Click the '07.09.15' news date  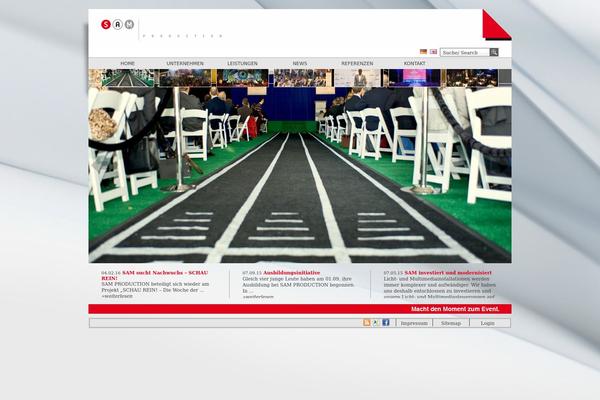[x=252, y=273]
